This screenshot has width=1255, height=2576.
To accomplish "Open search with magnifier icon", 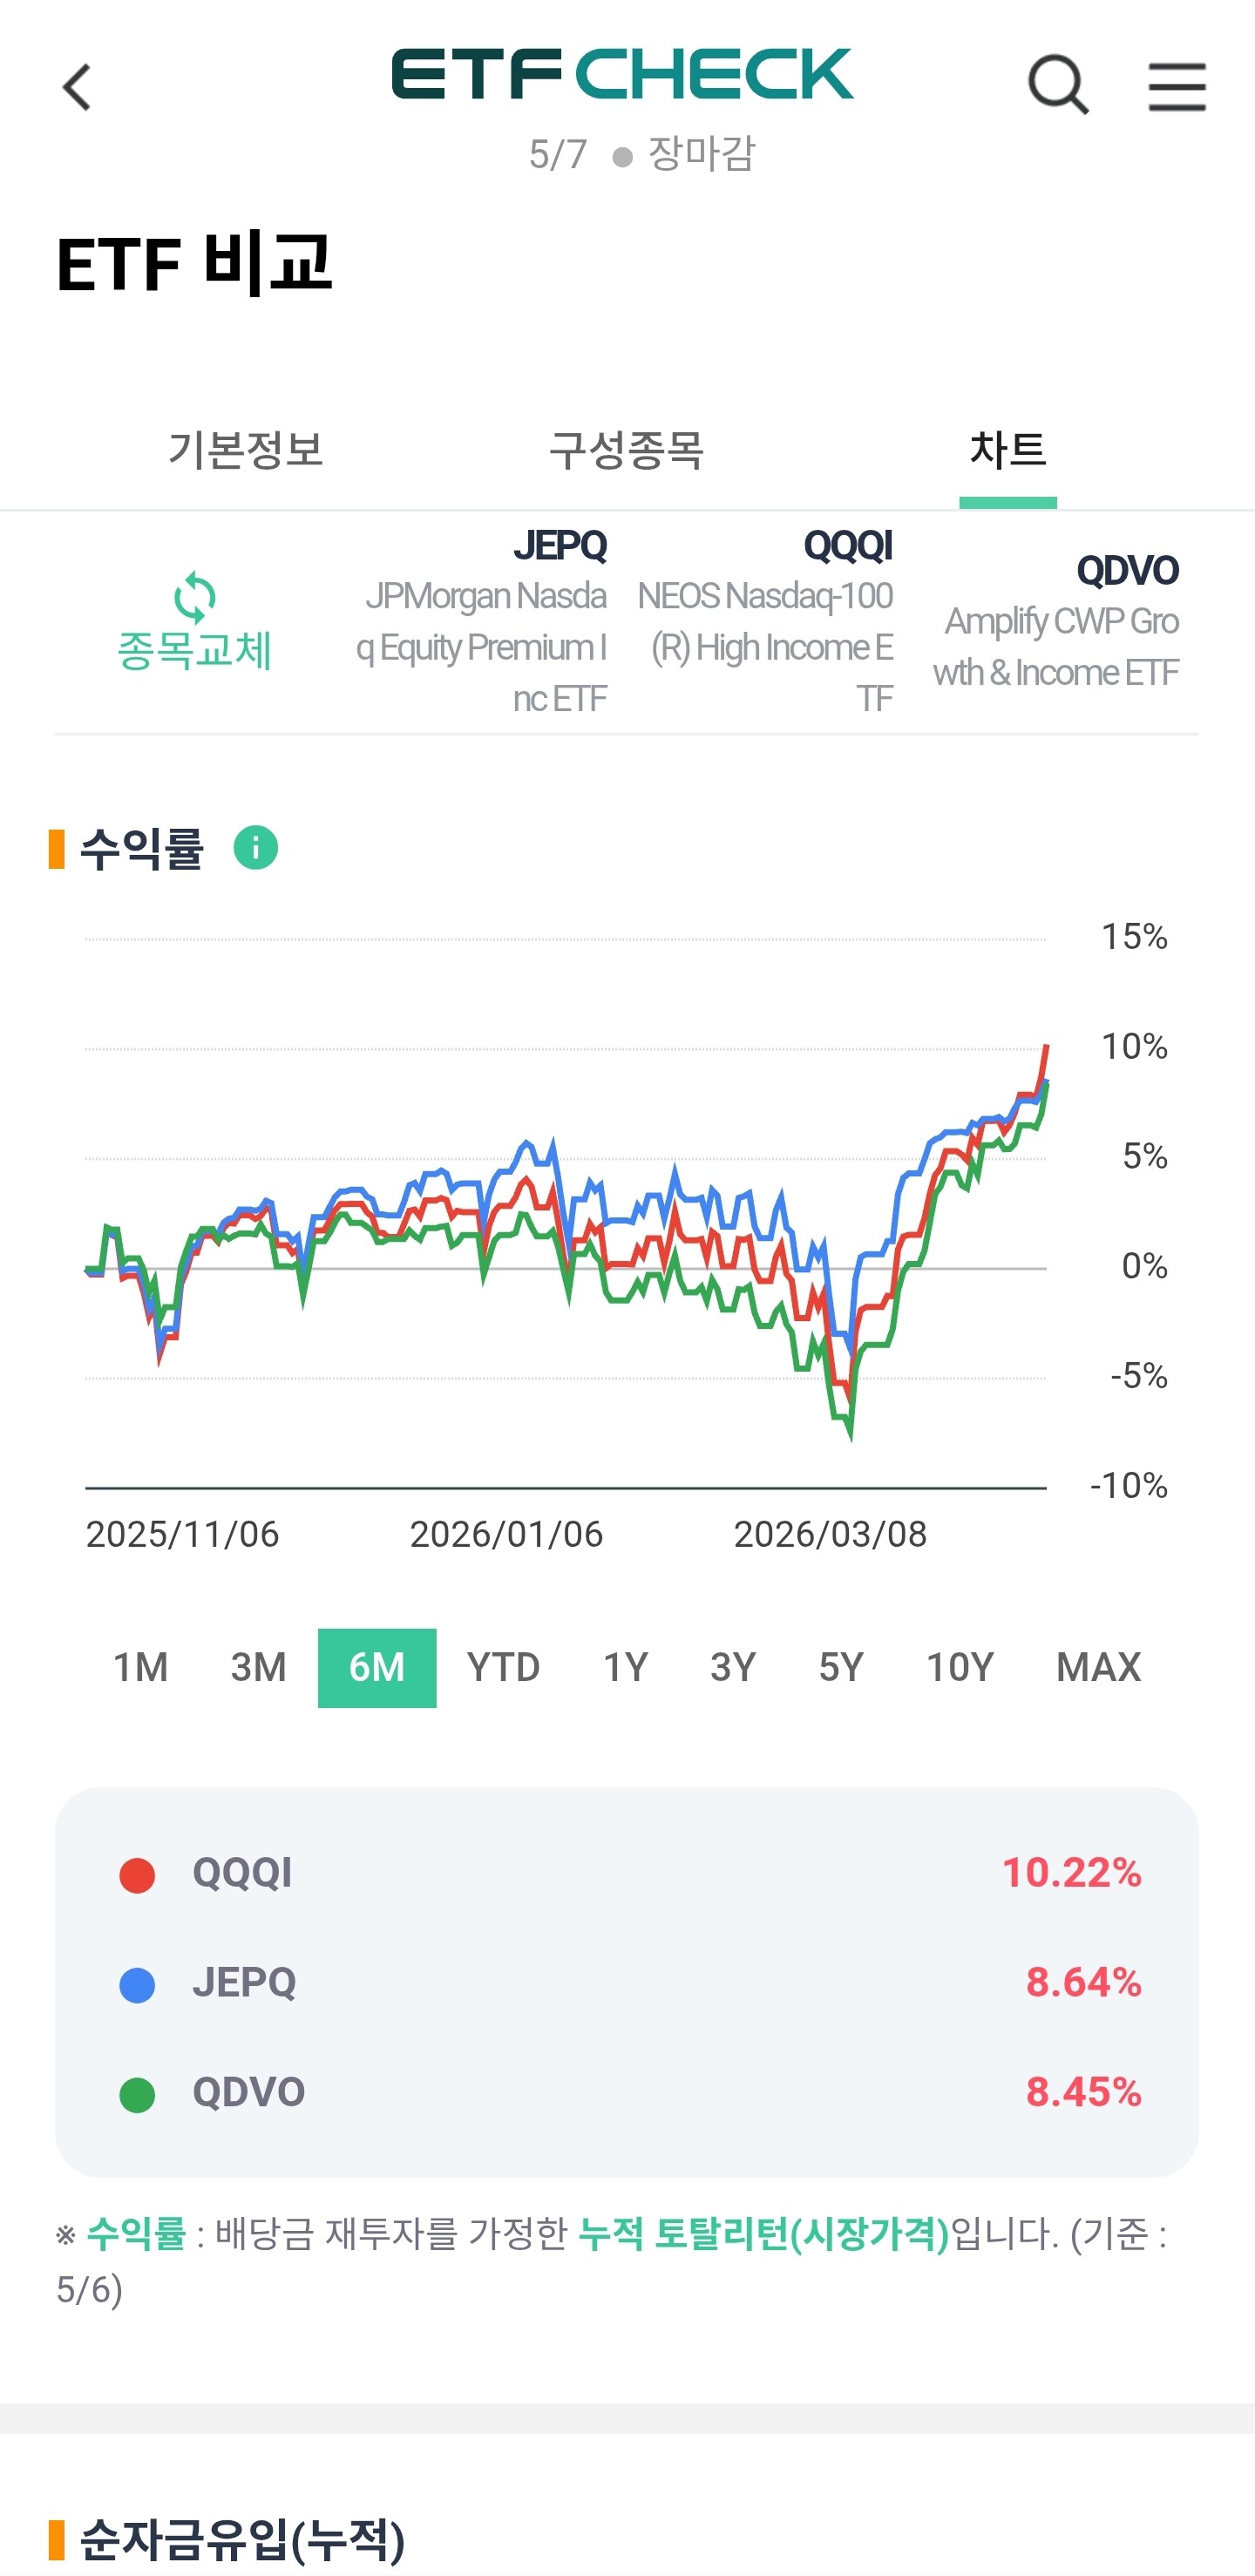I will [x=1058, y=86].
